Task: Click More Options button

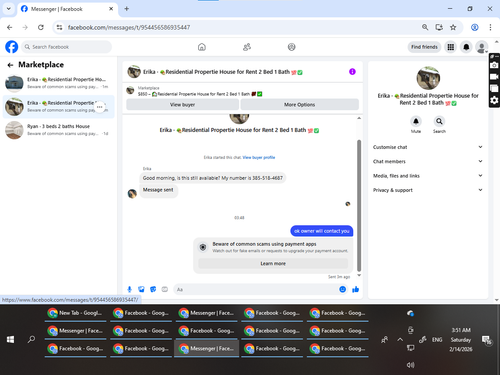Action: tap(299, 105)
